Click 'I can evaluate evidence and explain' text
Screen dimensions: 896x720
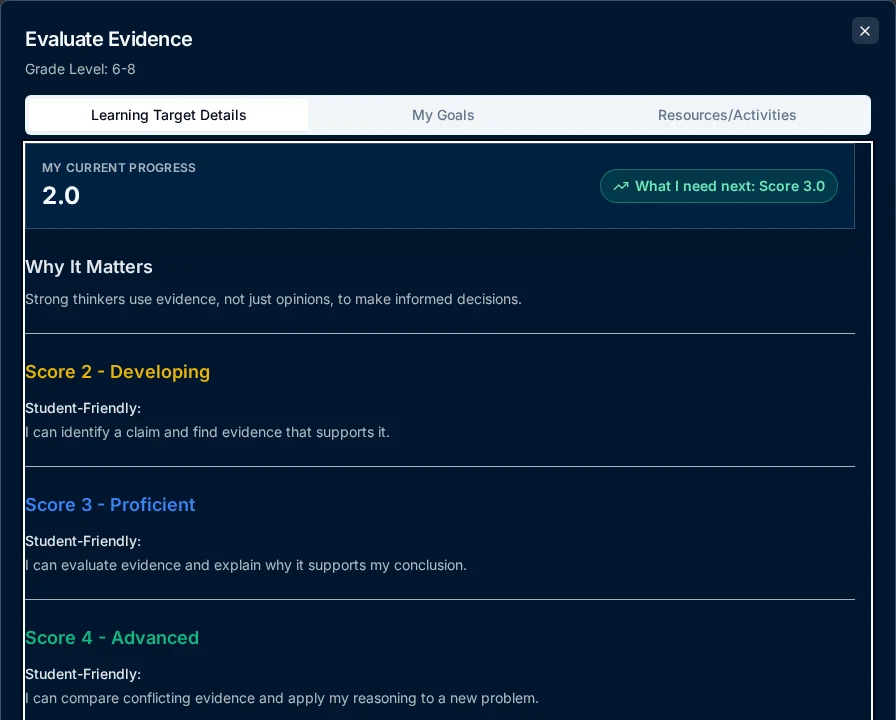tap(246, 565)
